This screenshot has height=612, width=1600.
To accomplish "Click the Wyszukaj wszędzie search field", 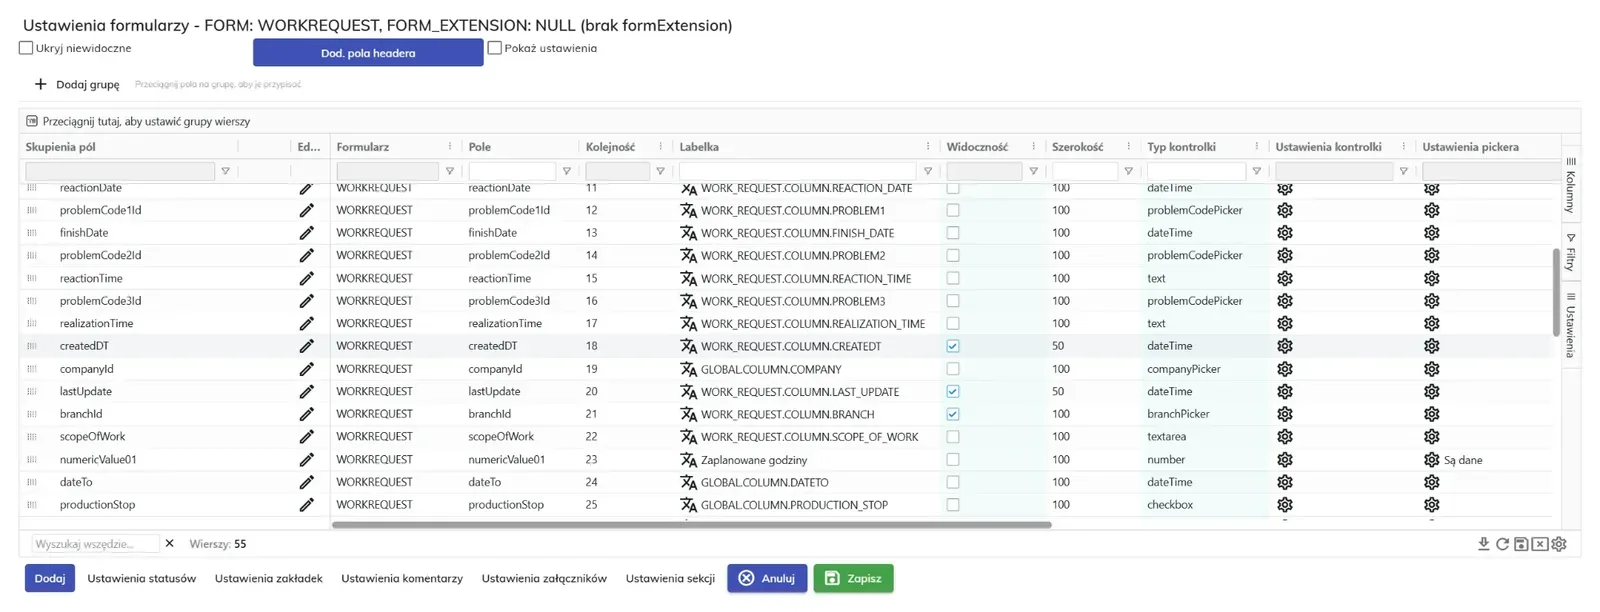I will 95,544.
